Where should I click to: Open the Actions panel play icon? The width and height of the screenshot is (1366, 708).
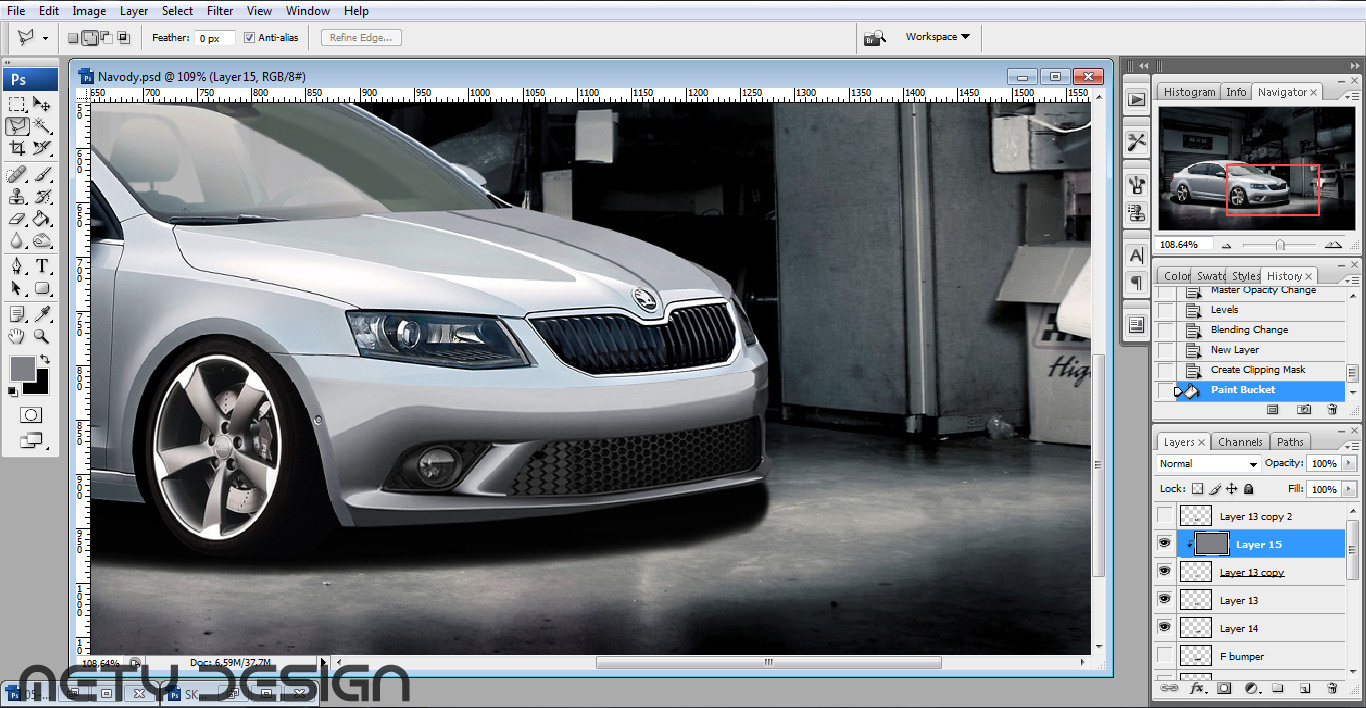tap(1136, 100)
